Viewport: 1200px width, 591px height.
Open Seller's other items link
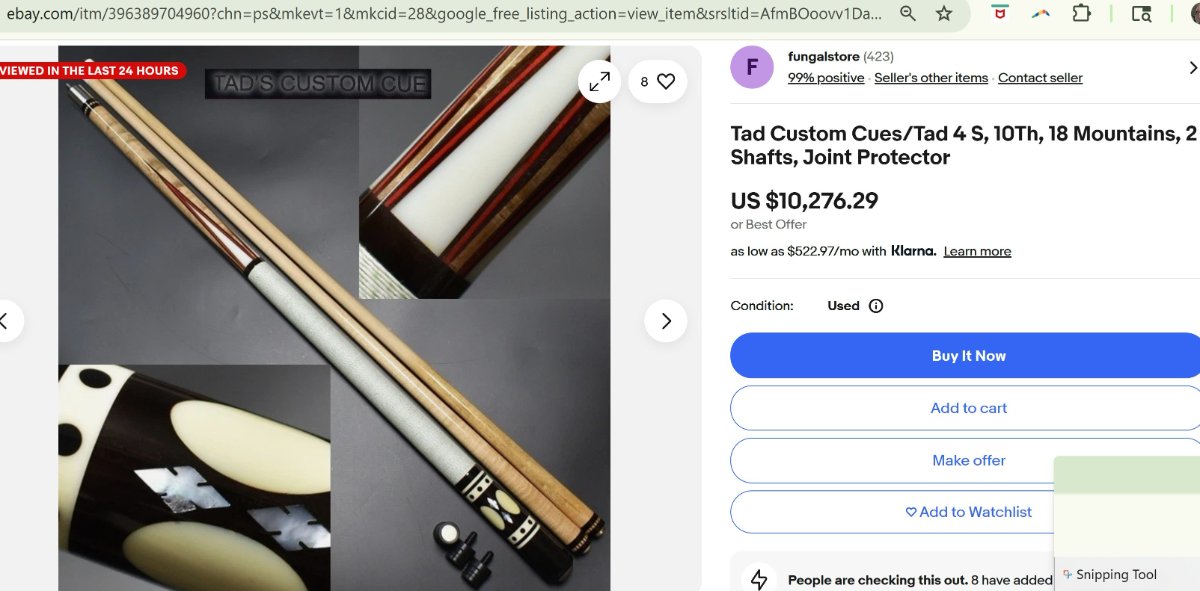(931, 78)
